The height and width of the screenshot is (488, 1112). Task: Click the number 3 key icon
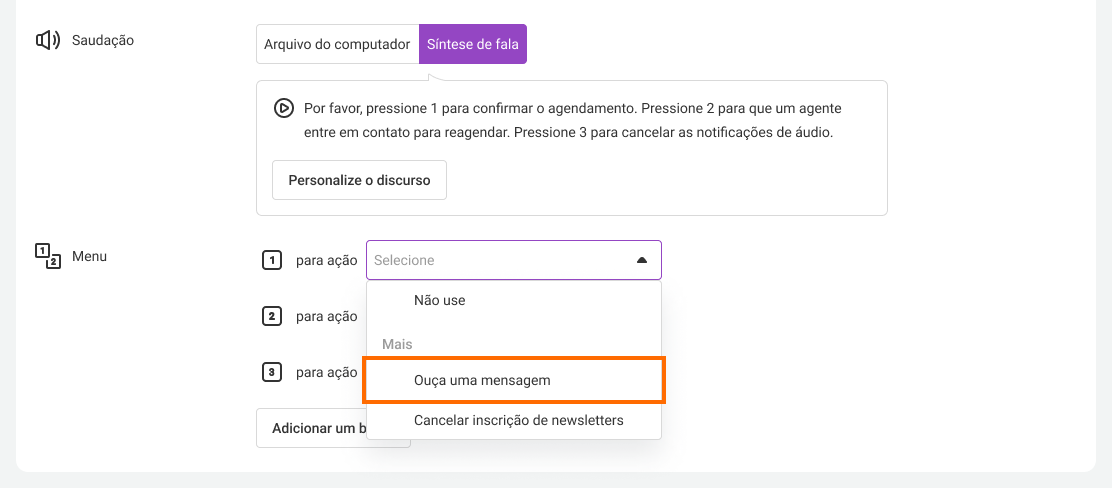pyautogui.click(x=272, y=372)
